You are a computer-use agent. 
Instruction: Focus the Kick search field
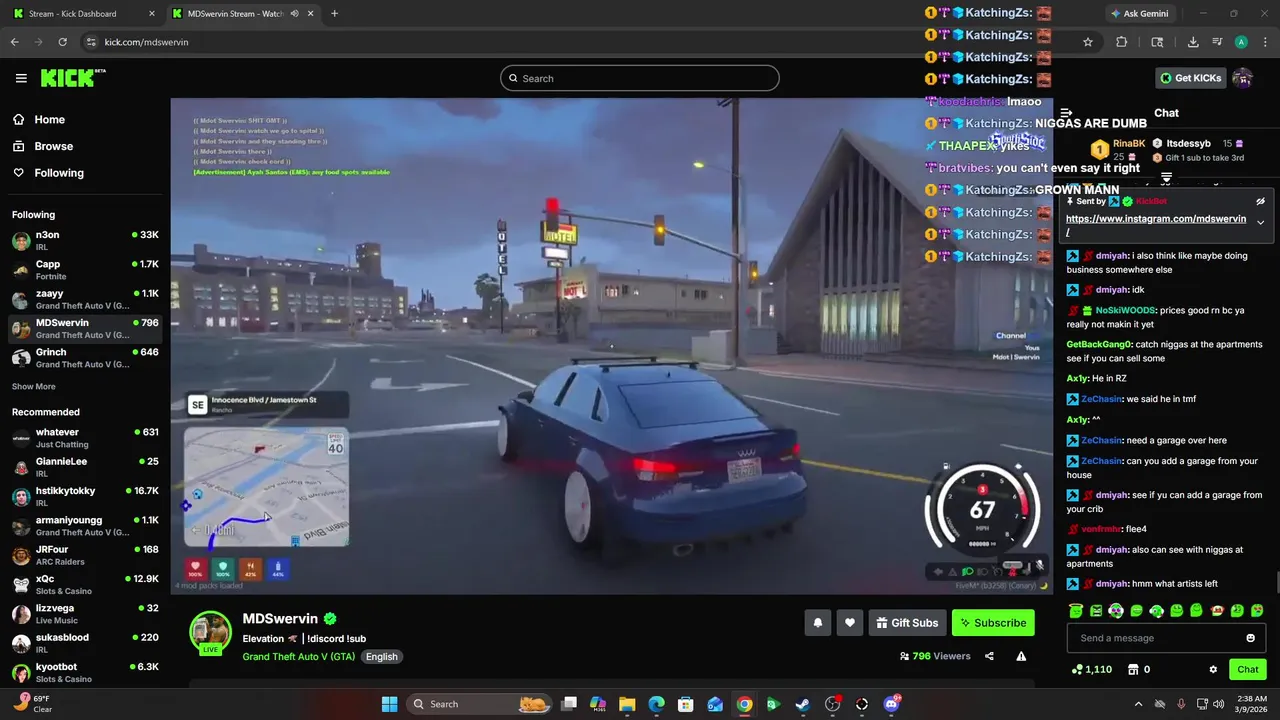(x=640, y=78)
